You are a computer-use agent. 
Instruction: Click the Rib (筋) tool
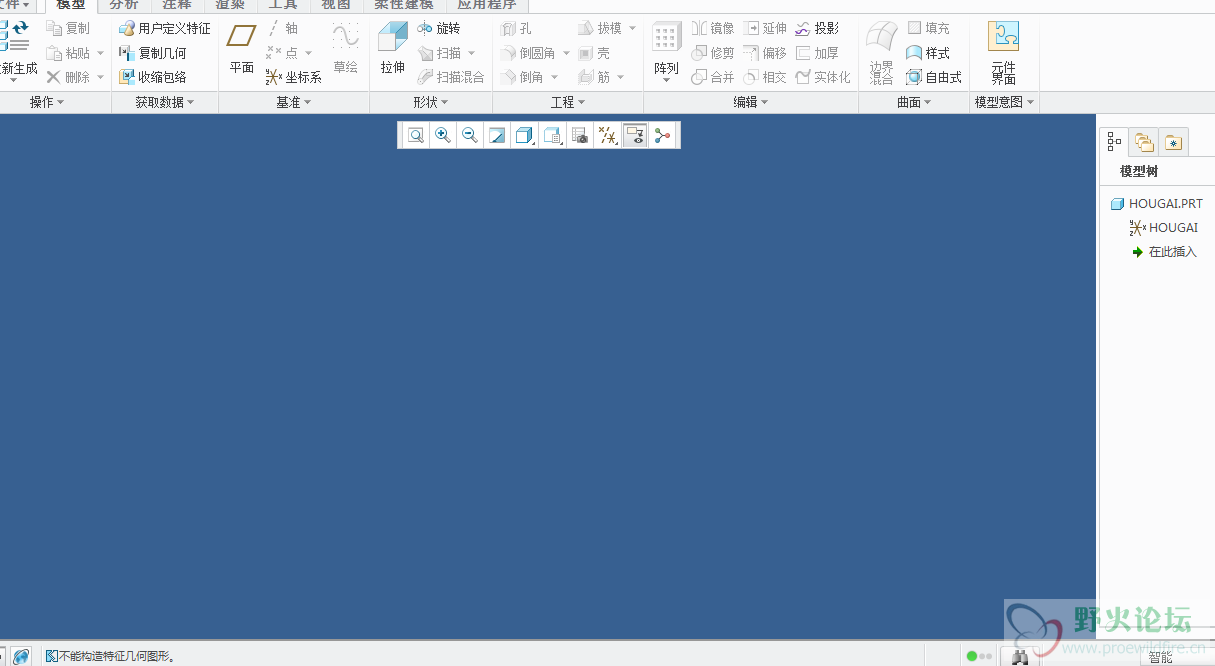tap(595, 77)
